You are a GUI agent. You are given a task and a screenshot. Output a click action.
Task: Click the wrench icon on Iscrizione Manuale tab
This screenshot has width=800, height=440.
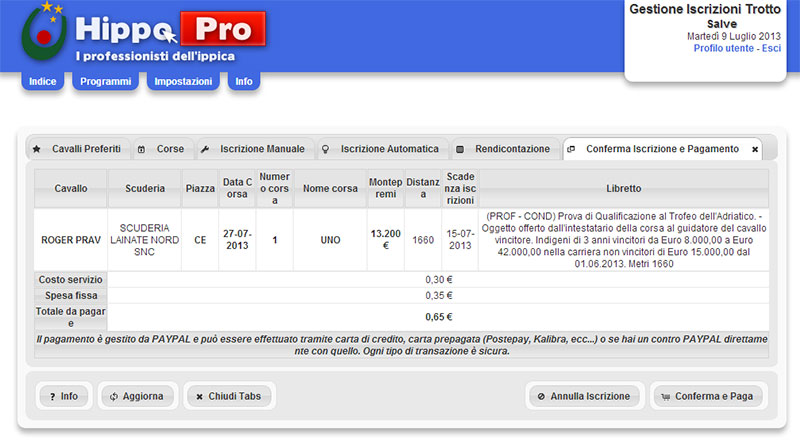point(205,149)
